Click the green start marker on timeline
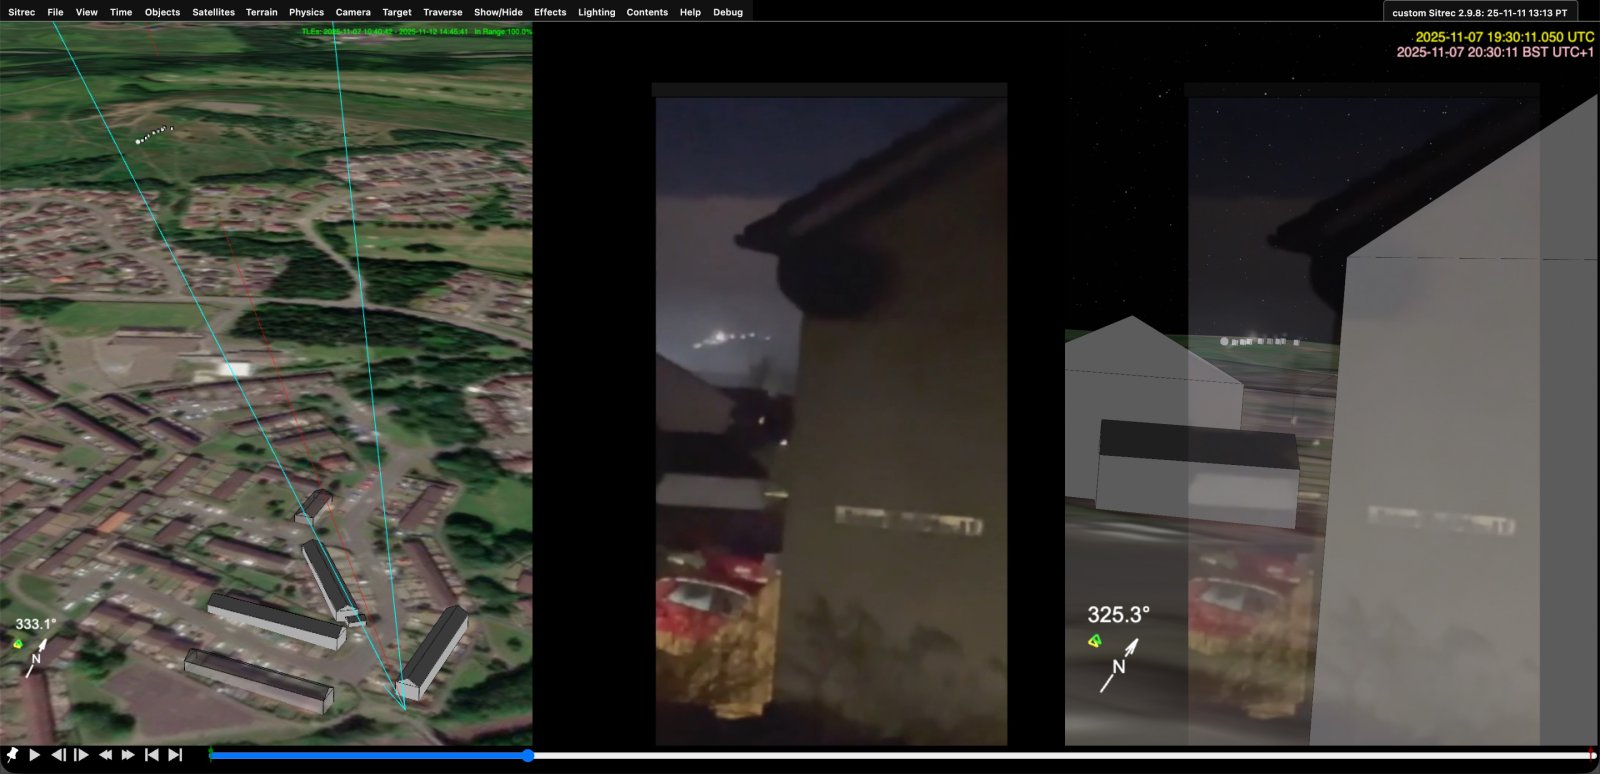Image resolution: width=1600 pixels, height=774 pixels. point(211,754)
